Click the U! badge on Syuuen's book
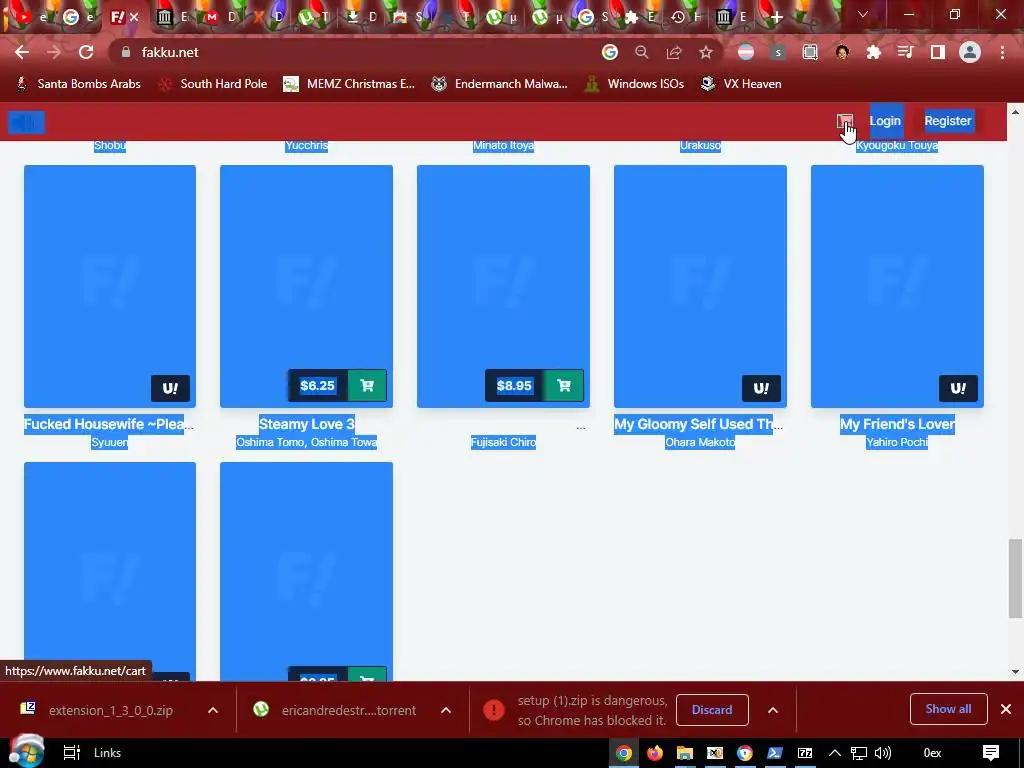This screenshot has height=768, width=1024. tap(170, 388)
